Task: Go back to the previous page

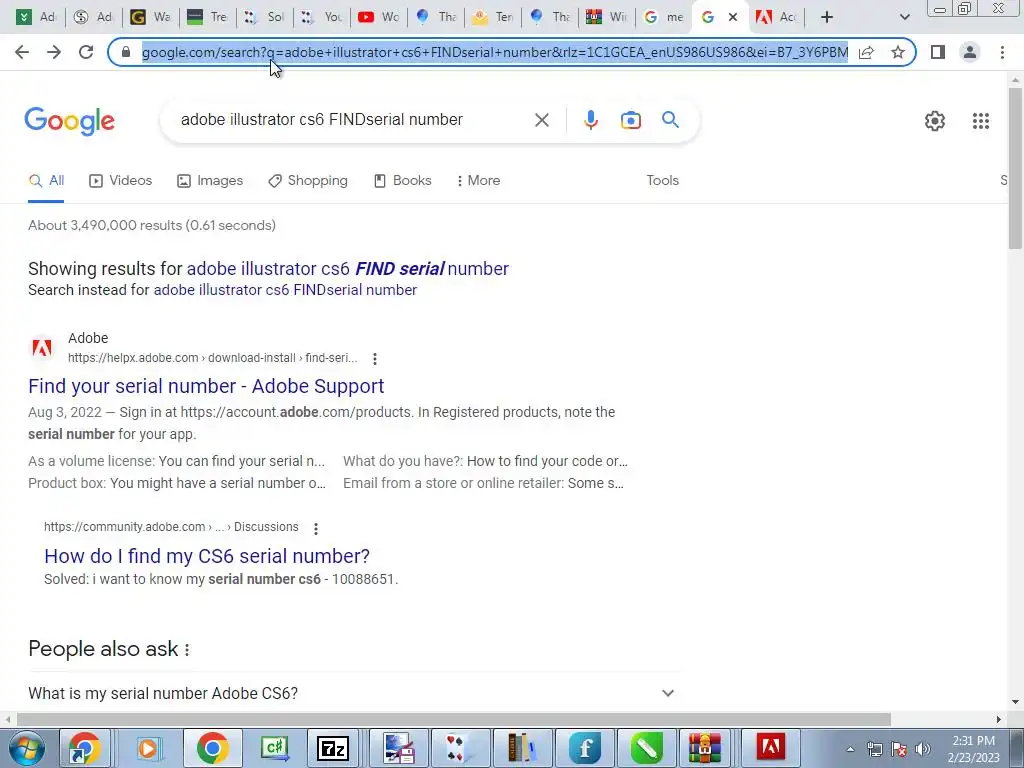Action: 22,52
